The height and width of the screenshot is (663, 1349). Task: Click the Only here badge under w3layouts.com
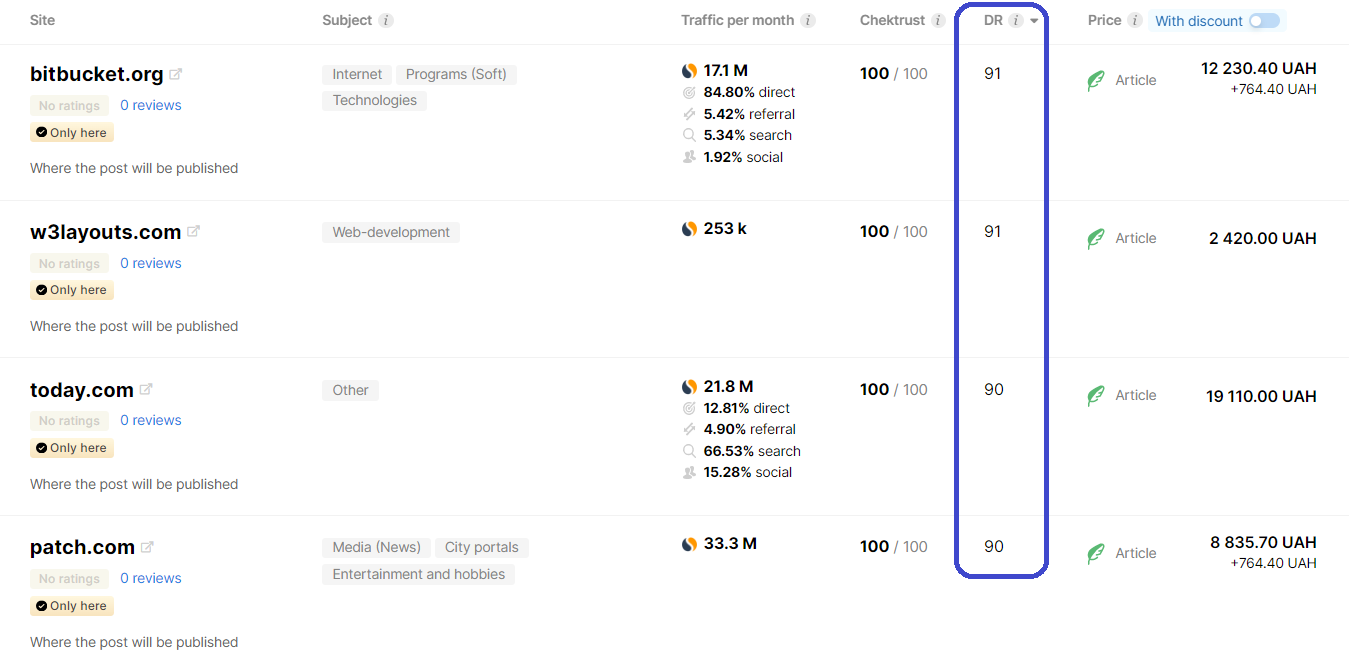pyautogui.click(x=71, y=289)
